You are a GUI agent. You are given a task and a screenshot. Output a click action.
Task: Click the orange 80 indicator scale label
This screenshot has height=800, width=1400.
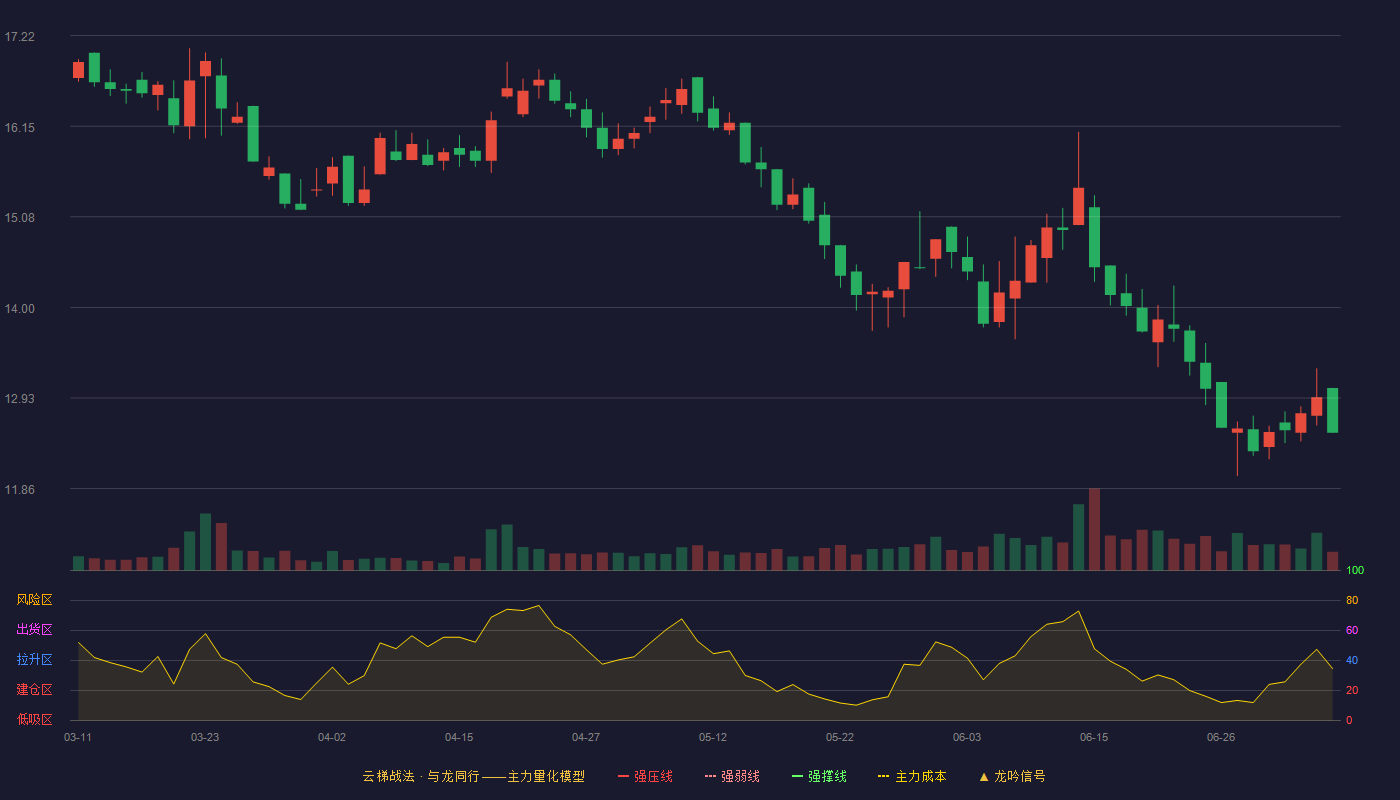(1352, 600)
